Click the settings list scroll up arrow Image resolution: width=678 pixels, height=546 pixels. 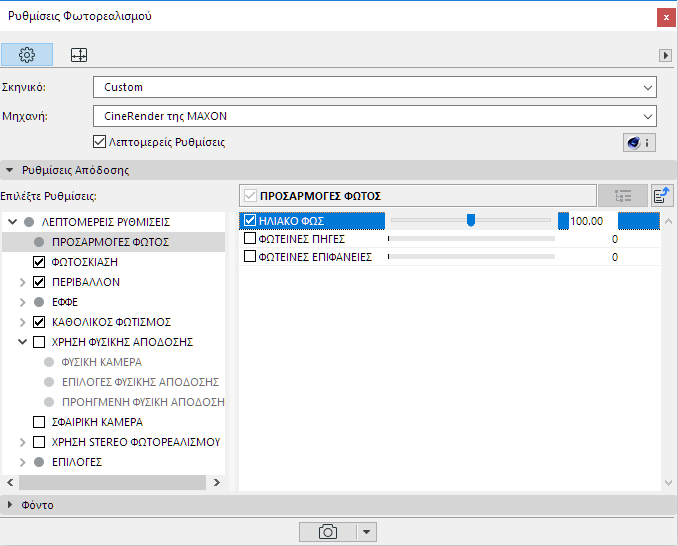(668, 221)
